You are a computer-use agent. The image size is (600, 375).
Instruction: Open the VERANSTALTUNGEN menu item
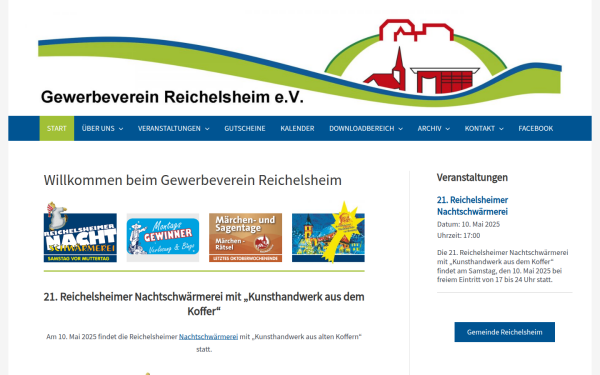tap(169, 129)
